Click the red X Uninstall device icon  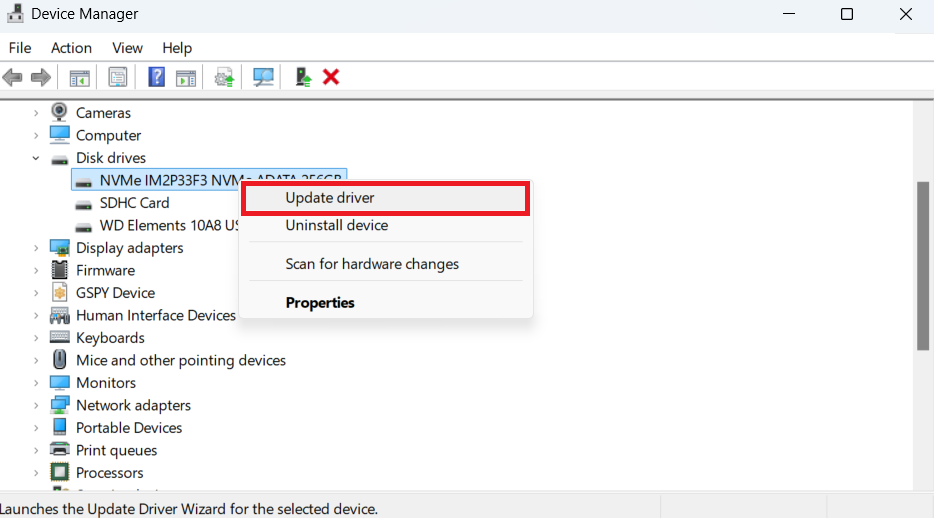[331, 77]
